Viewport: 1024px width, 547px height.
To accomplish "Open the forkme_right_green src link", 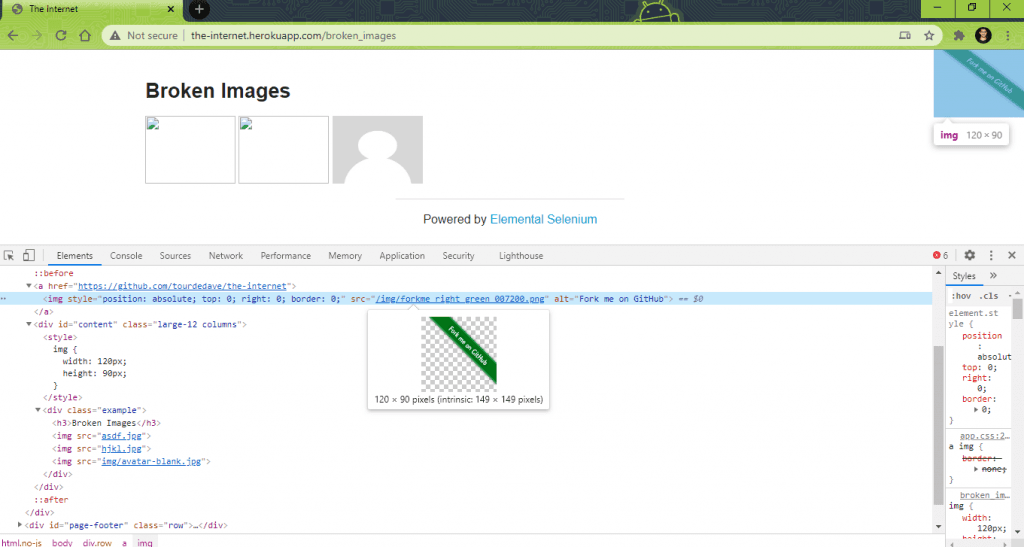I will pos(460,299).
